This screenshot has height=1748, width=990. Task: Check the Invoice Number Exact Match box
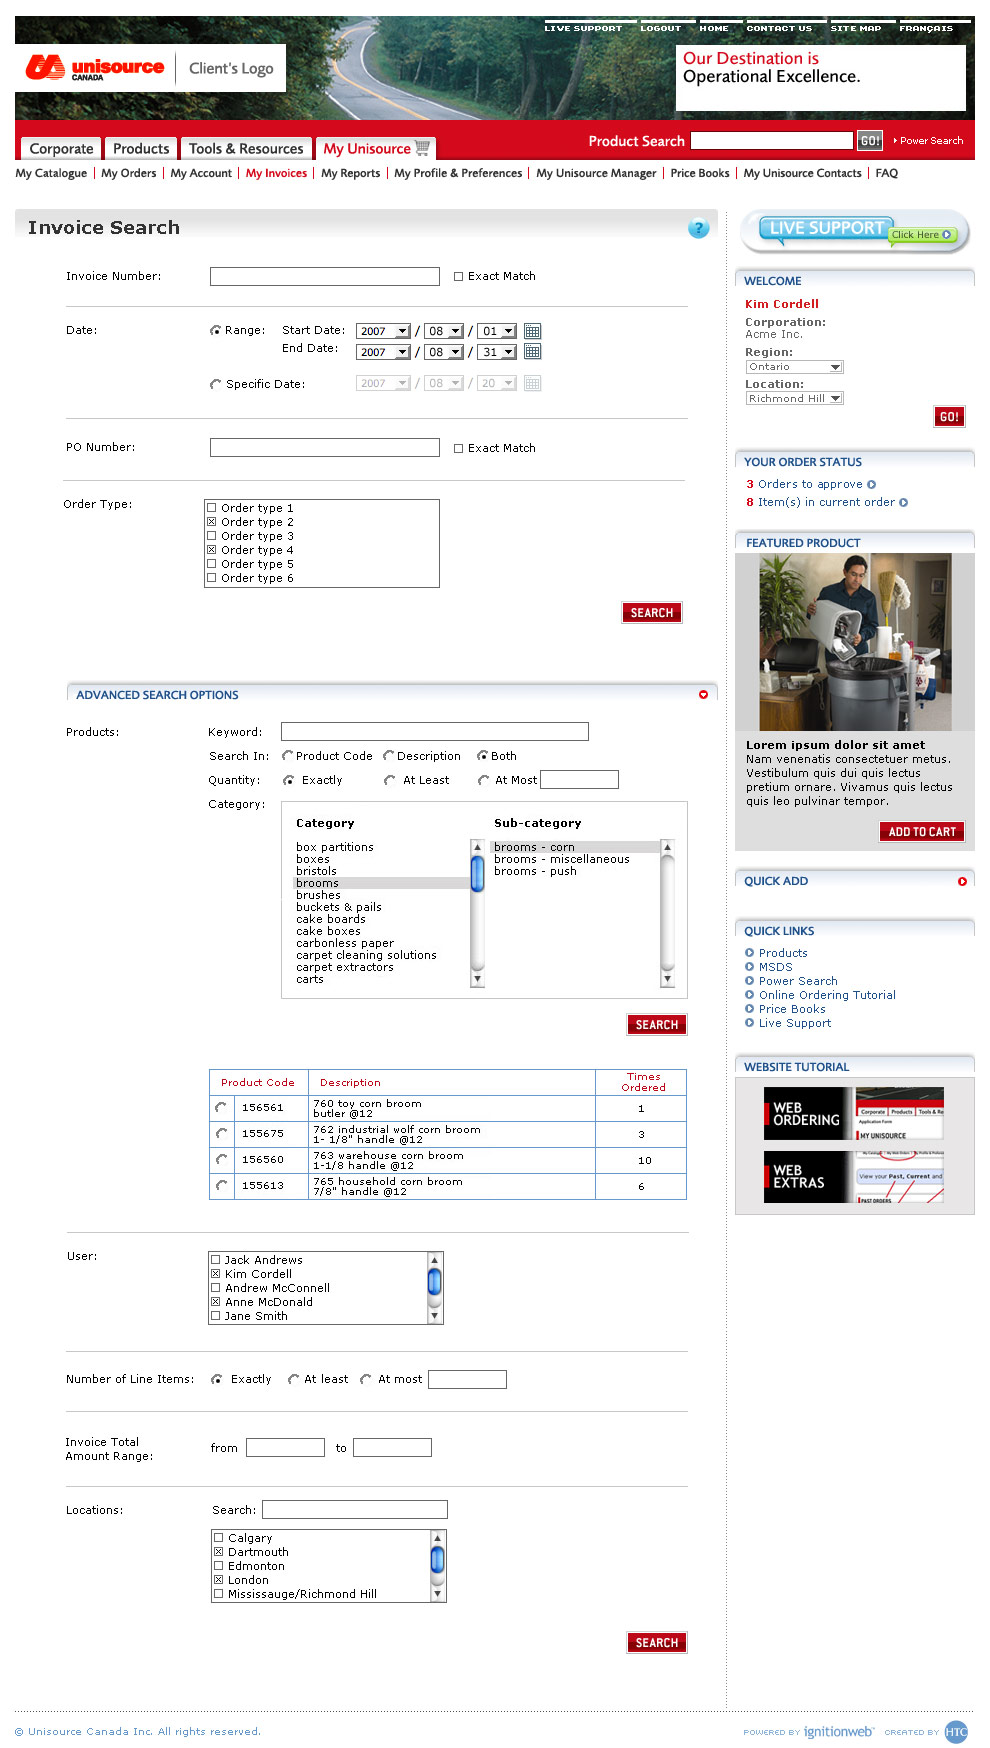459,277
